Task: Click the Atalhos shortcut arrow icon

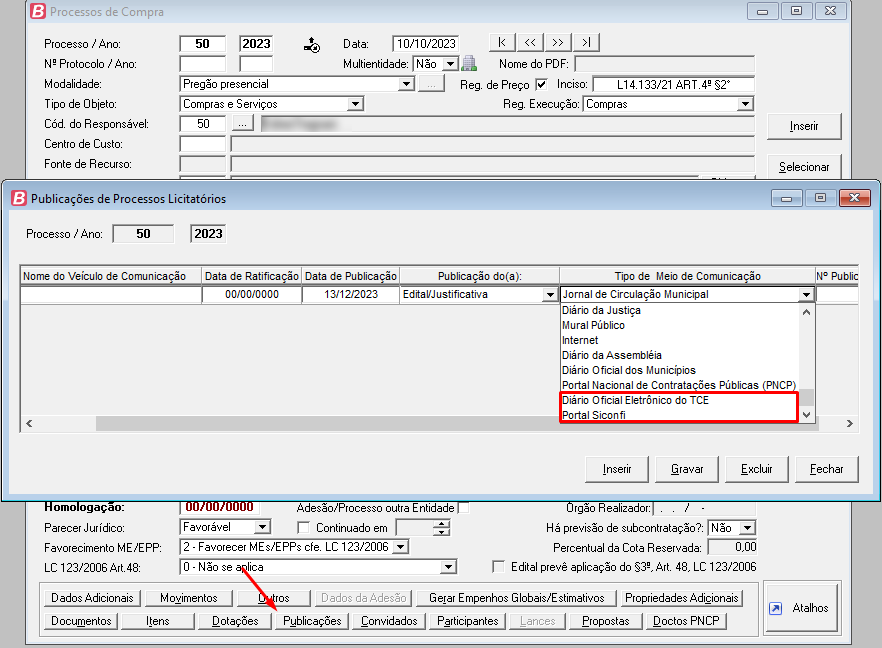Action: (776, 608)
